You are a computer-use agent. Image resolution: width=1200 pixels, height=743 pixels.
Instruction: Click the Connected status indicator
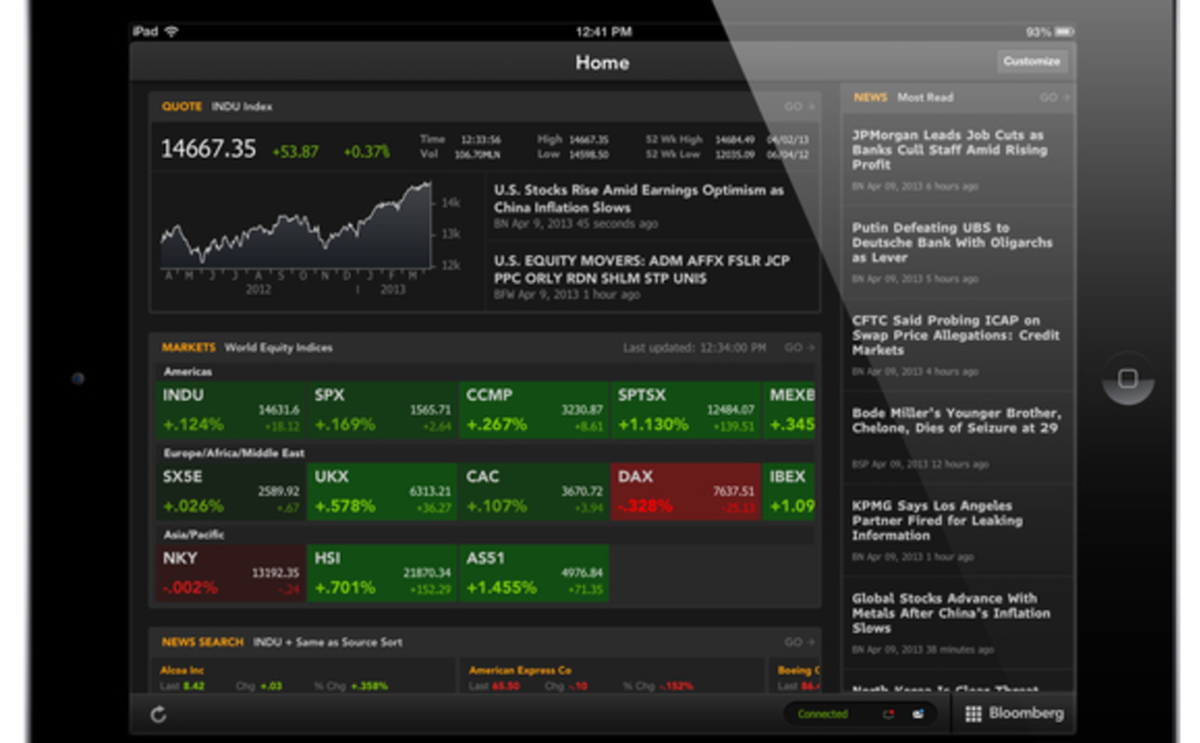(822, 714)
